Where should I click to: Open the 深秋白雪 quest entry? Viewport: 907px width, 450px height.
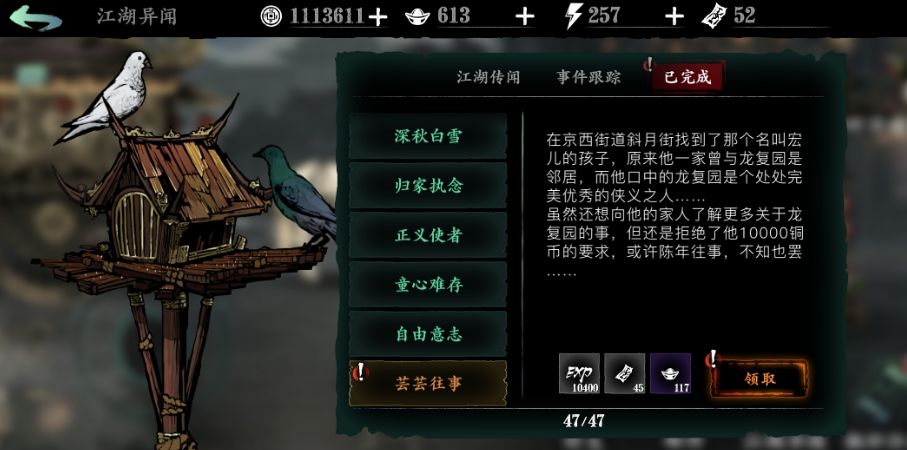428,136
